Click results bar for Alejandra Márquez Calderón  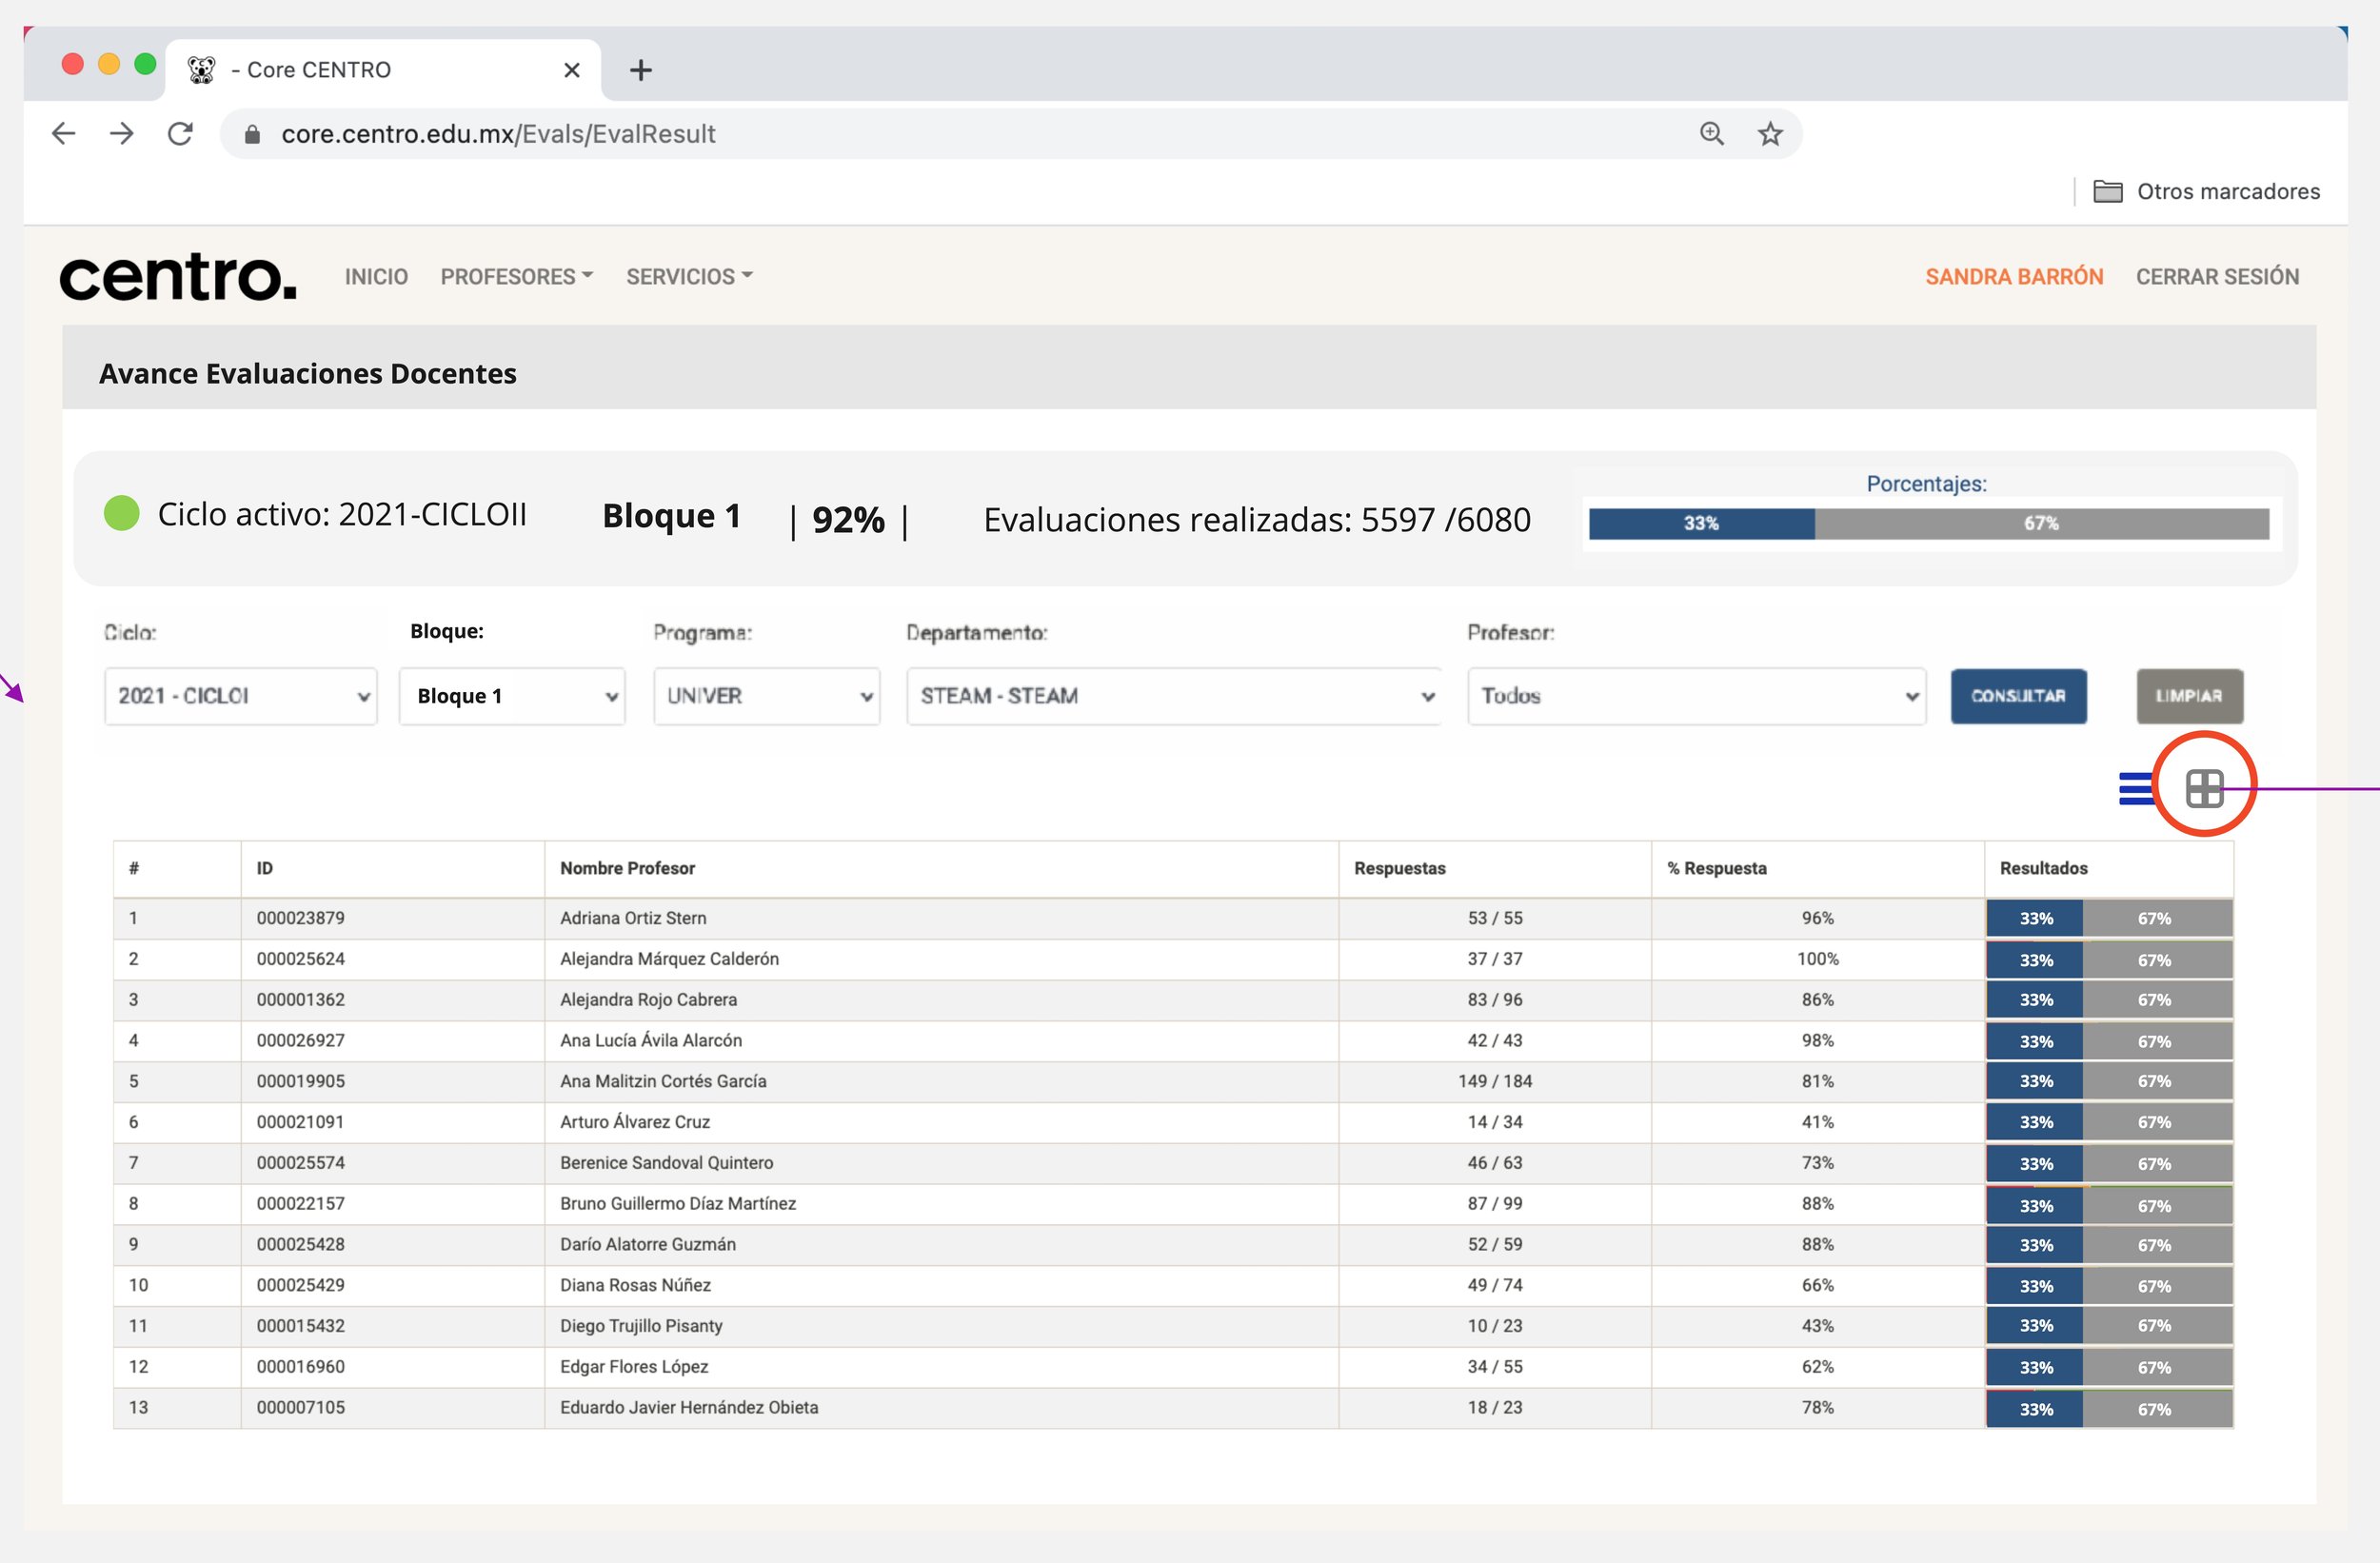(x=2109, y=959)
